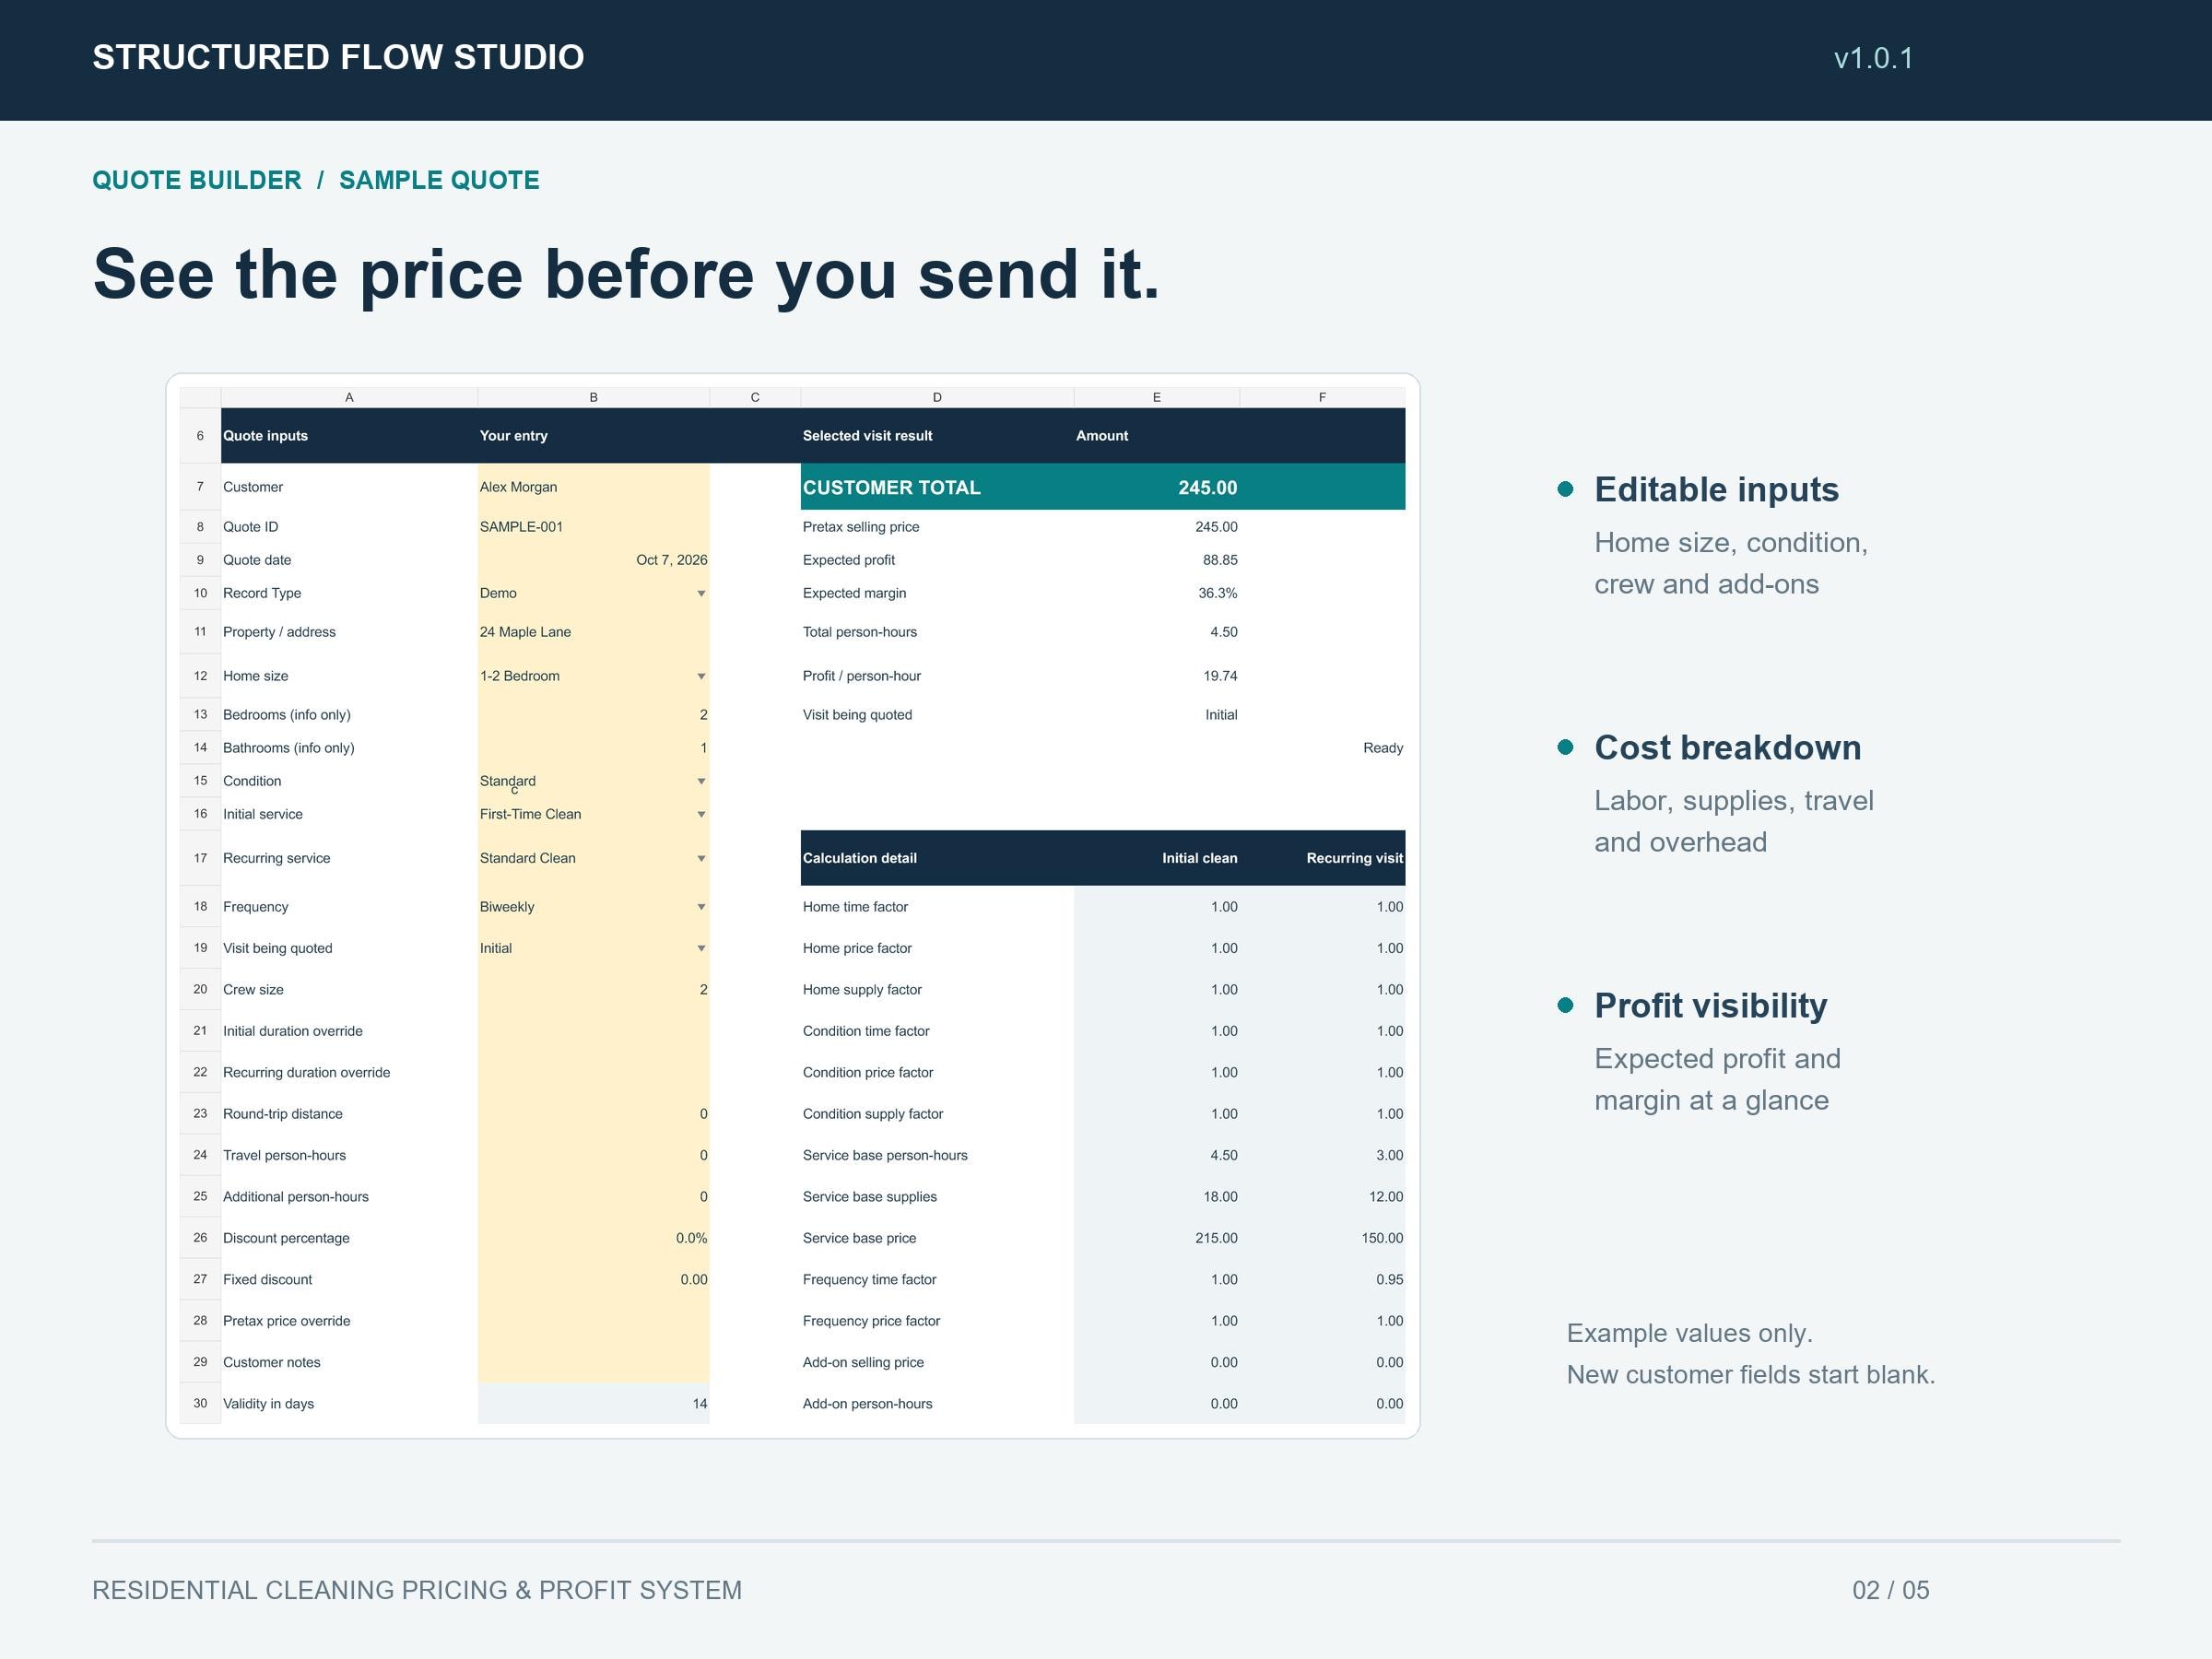Select column header E
The image size is (2212, 1659).
(x=1157, y=397)
